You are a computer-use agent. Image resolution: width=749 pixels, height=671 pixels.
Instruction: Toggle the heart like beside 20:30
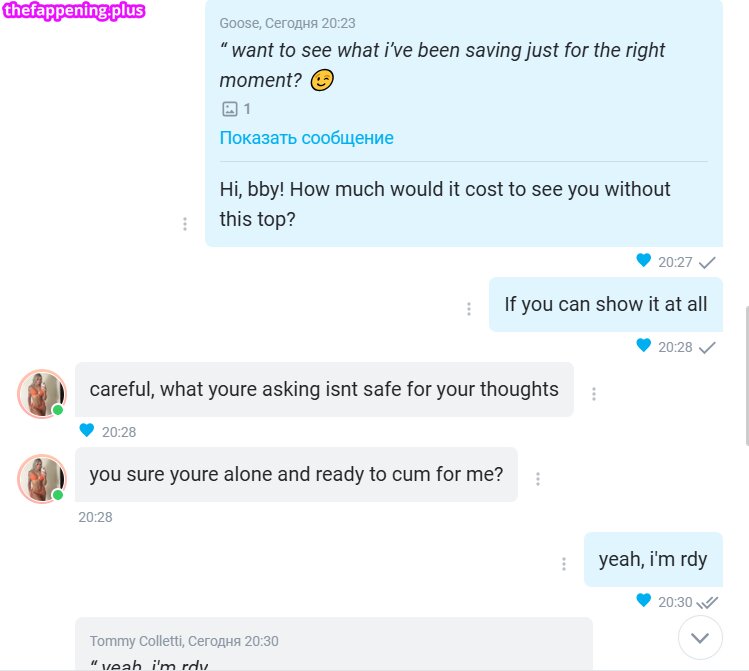643,601
